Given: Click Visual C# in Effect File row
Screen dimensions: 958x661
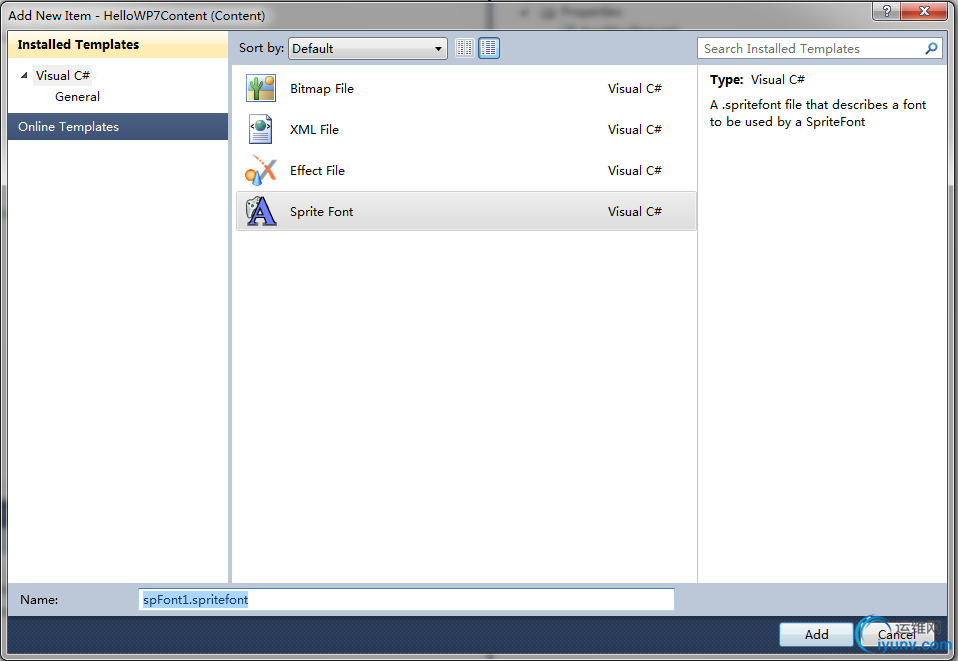Looking at the screenshot, I should pyautogui.click(x=634, y=170).
